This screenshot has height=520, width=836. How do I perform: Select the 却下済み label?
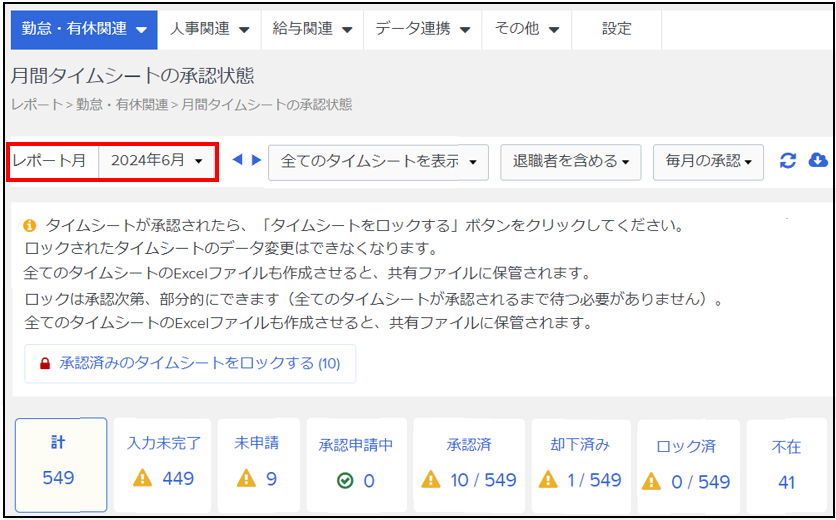coord(580,445)
